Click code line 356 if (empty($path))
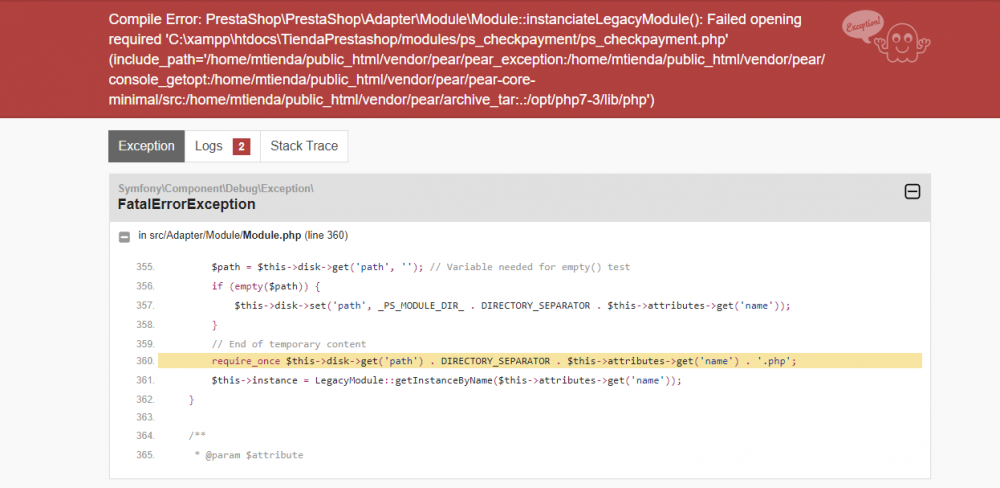1000x488 pixels. [265, 286]
